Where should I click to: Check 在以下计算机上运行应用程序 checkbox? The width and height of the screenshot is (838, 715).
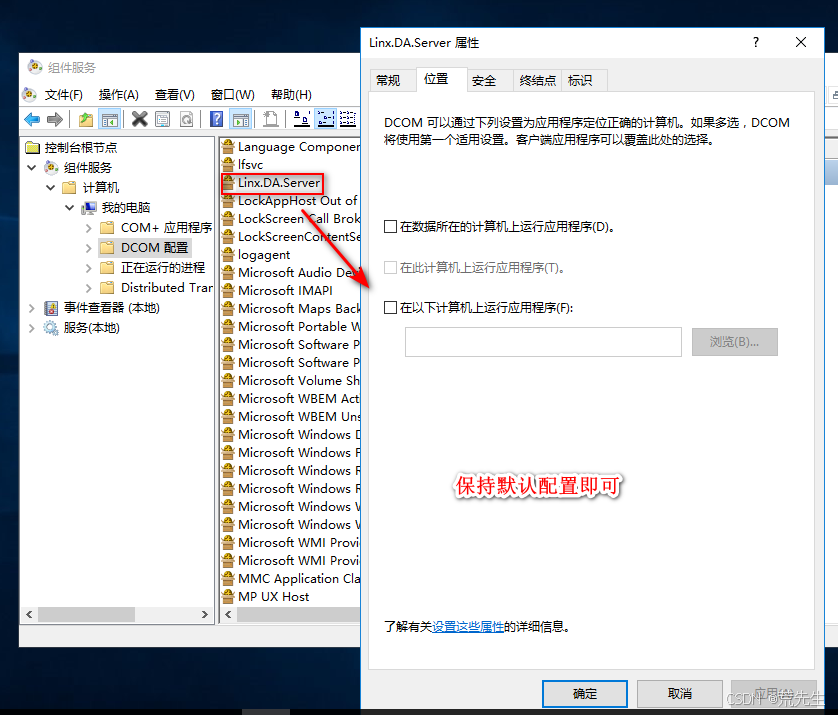pos(390,307)
